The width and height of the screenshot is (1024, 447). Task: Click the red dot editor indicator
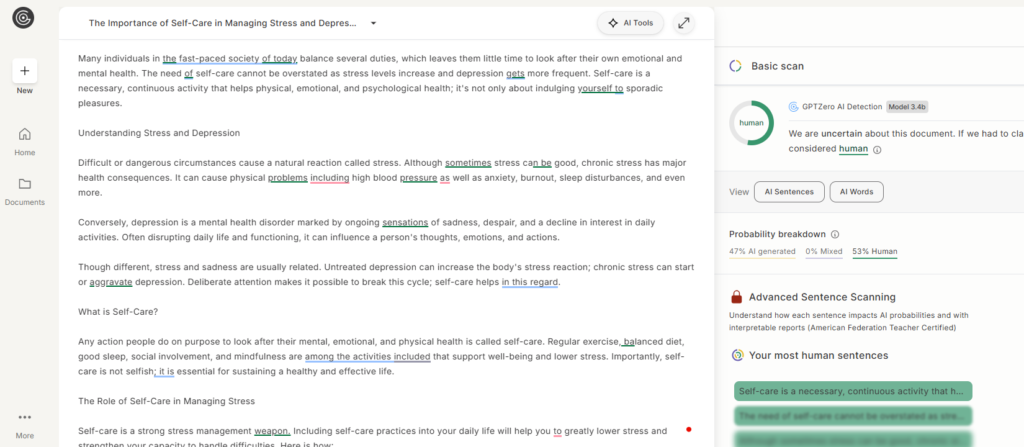point(688,429)
